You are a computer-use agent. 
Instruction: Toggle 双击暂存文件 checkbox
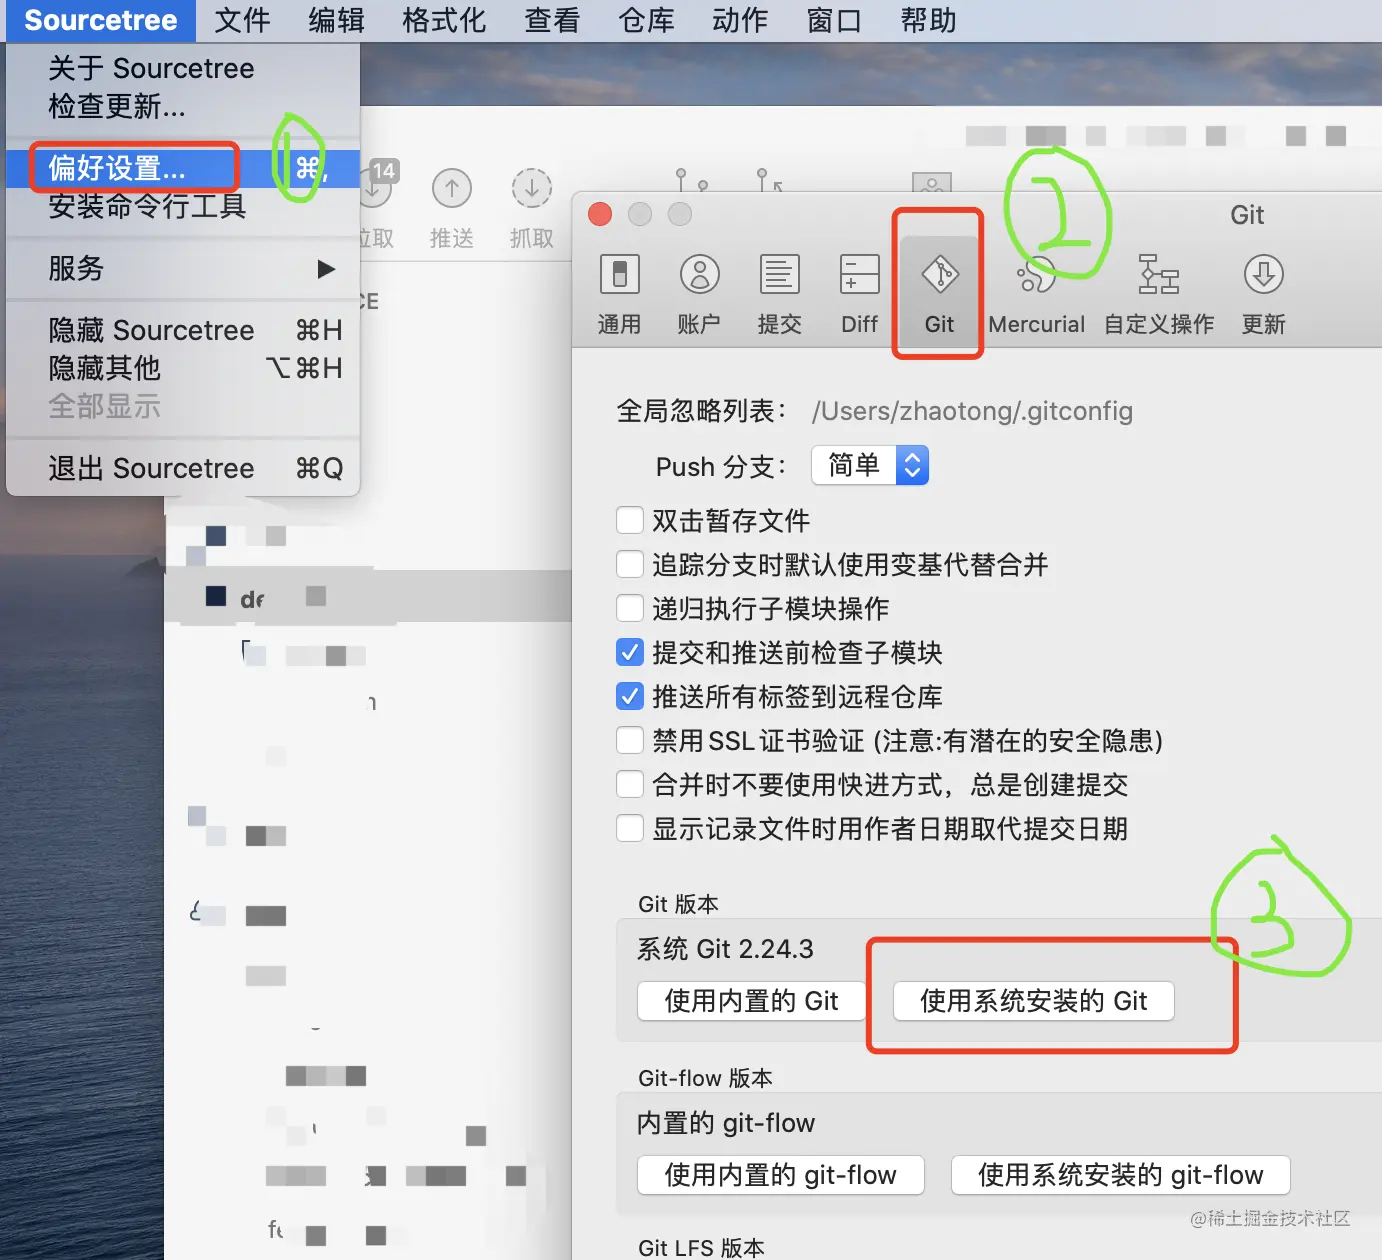[629, 520]
